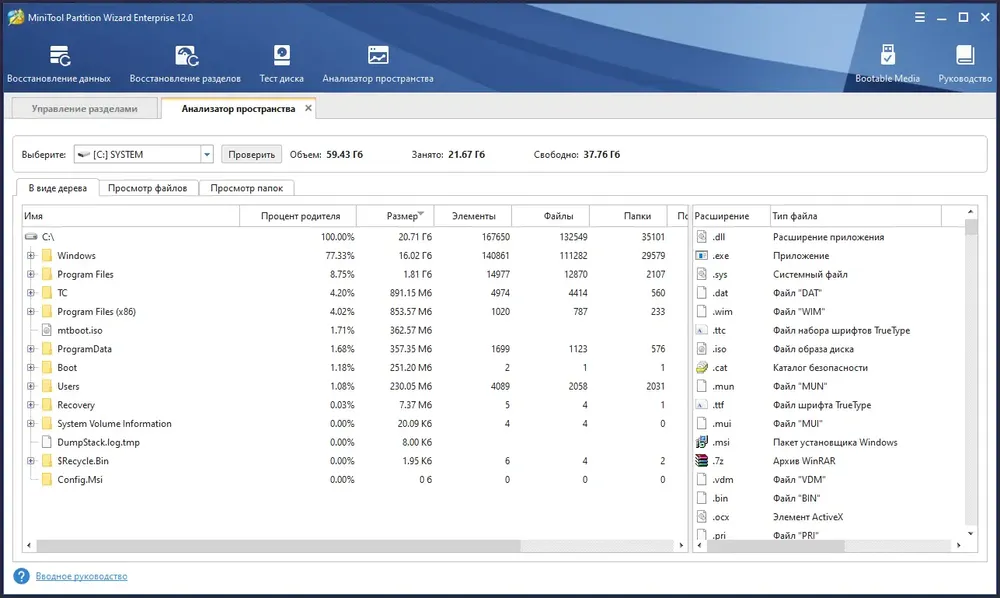Select the Config.Msi folder icon
The image size is (1000, 598).
(x=47, y=479)
